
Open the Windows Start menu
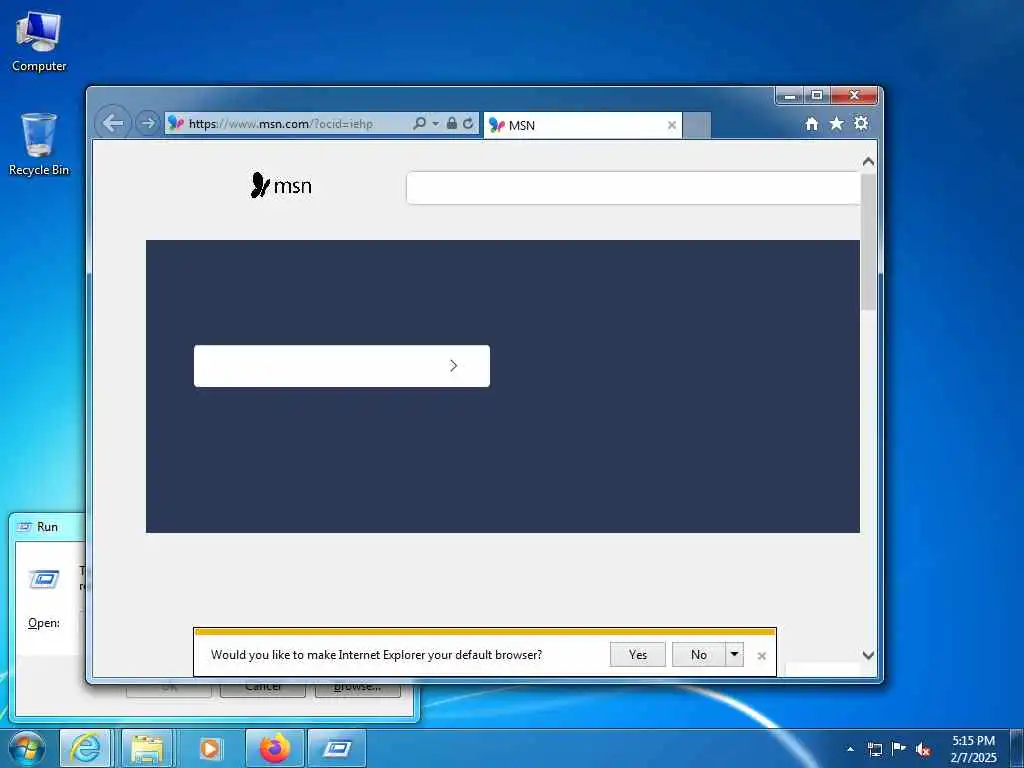[27, 748]
